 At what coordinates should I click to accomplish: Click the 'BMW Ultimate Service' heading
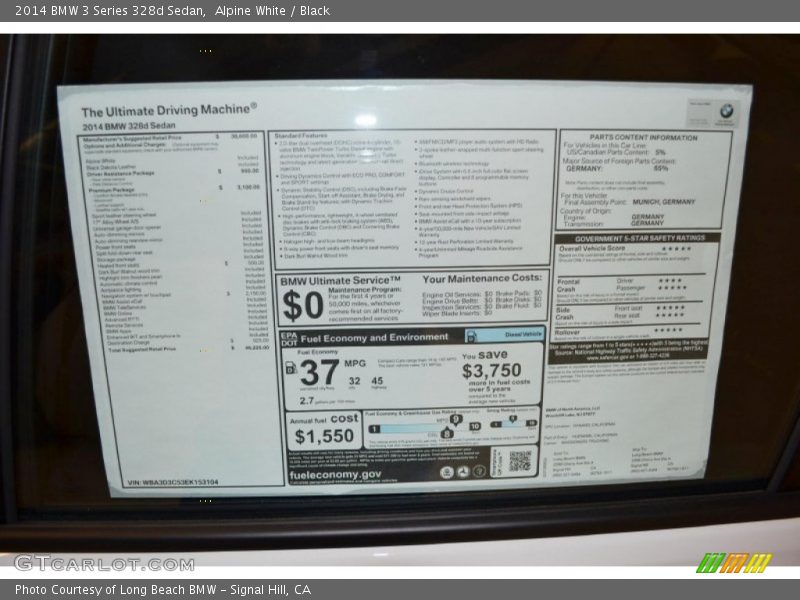(340, 281)
